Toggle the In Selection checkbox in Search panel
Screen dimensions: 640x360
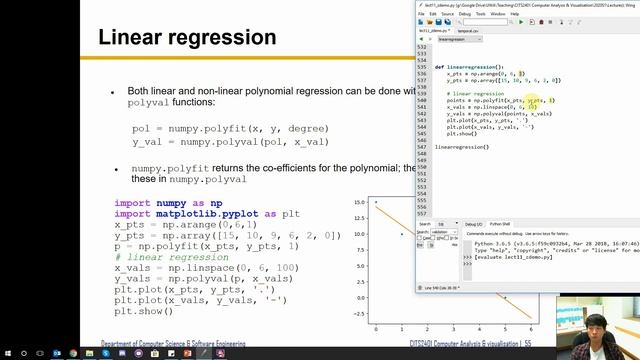(x=447, y=238)
